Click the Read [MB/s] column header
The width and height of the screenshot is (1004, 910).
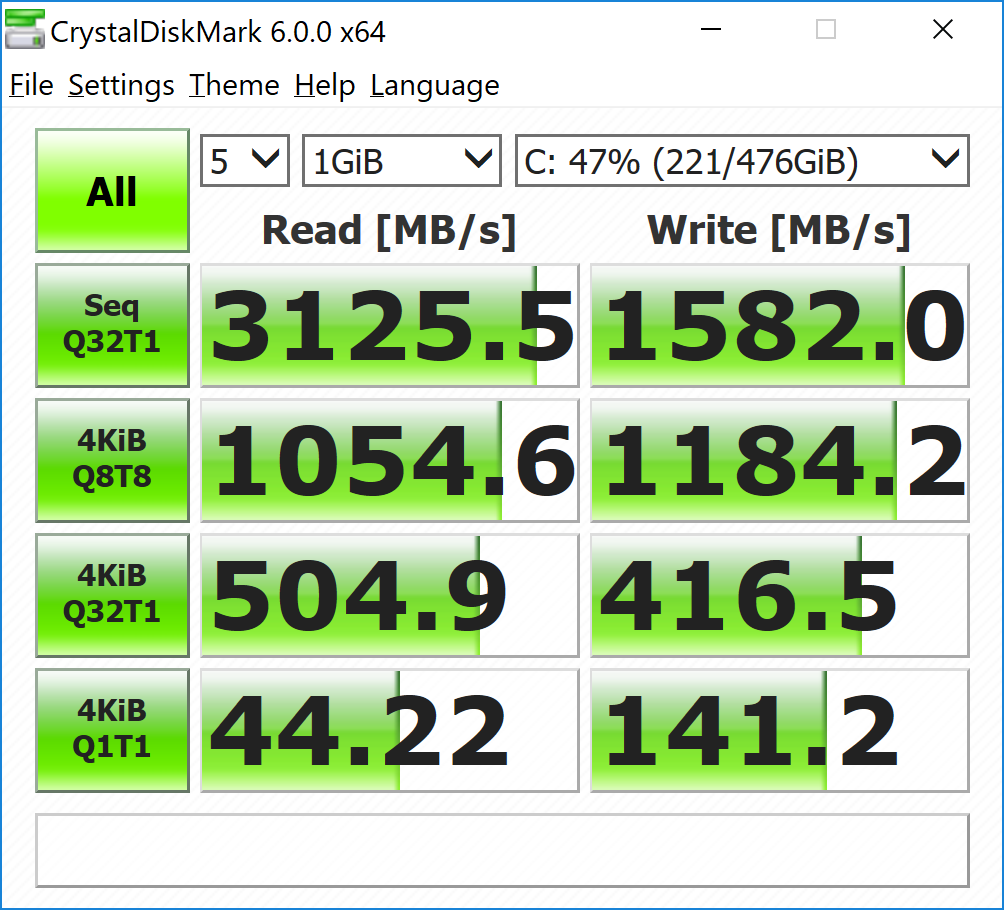[389, 231]
